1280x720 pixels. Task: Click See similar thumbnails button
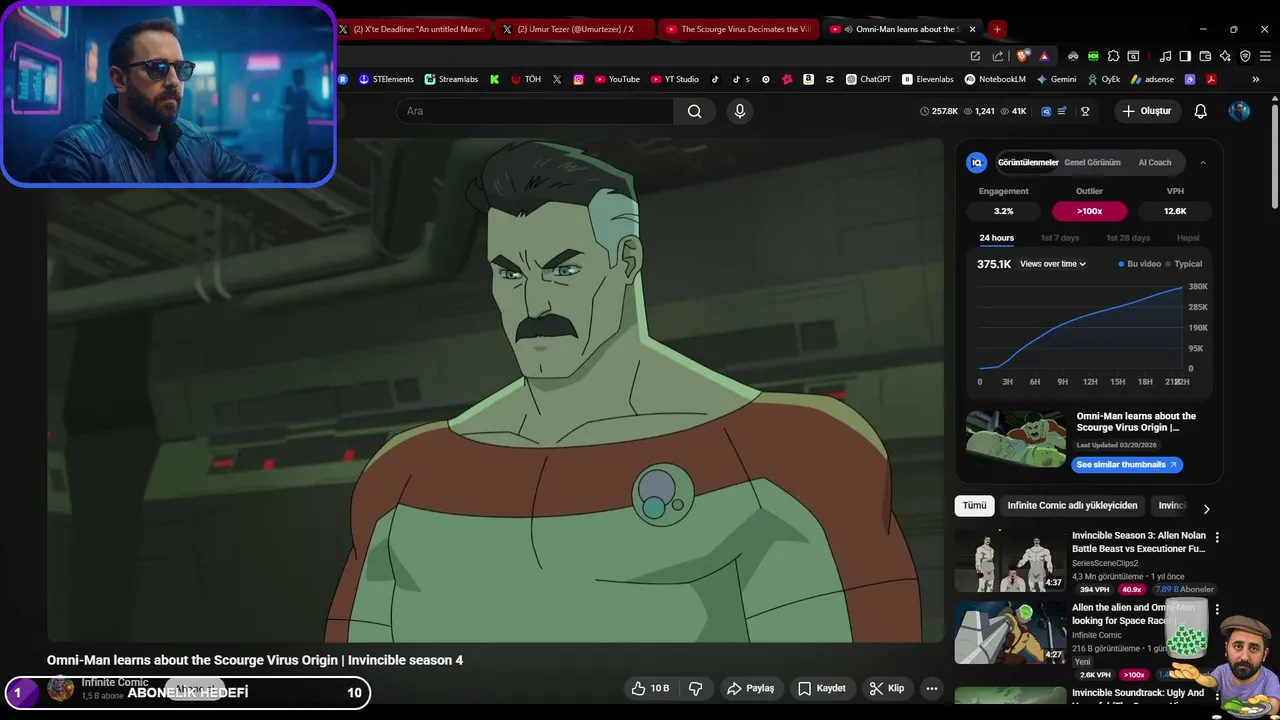pos(1127,465)
